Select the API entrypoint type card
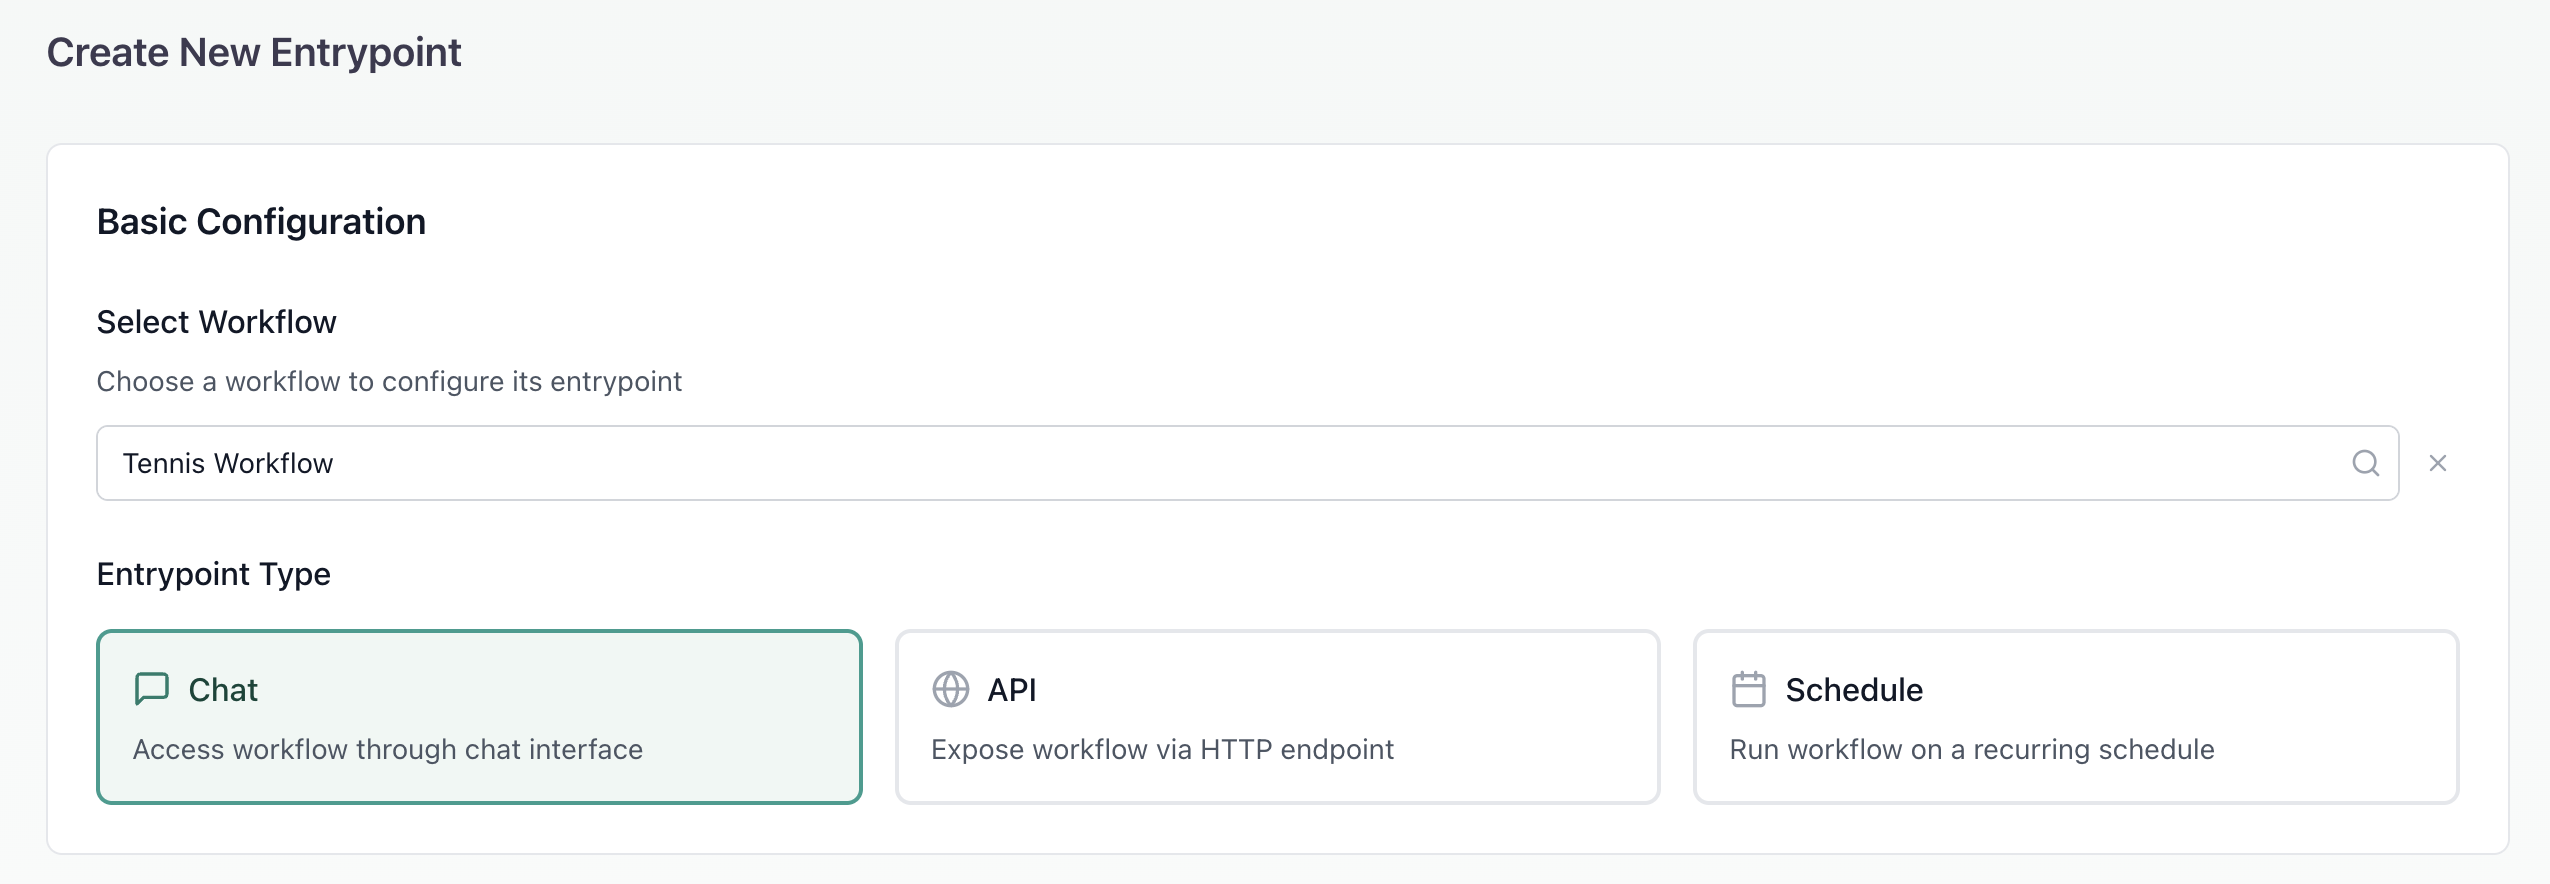This screenshot has height=884, width=2550. [1277, 716]
